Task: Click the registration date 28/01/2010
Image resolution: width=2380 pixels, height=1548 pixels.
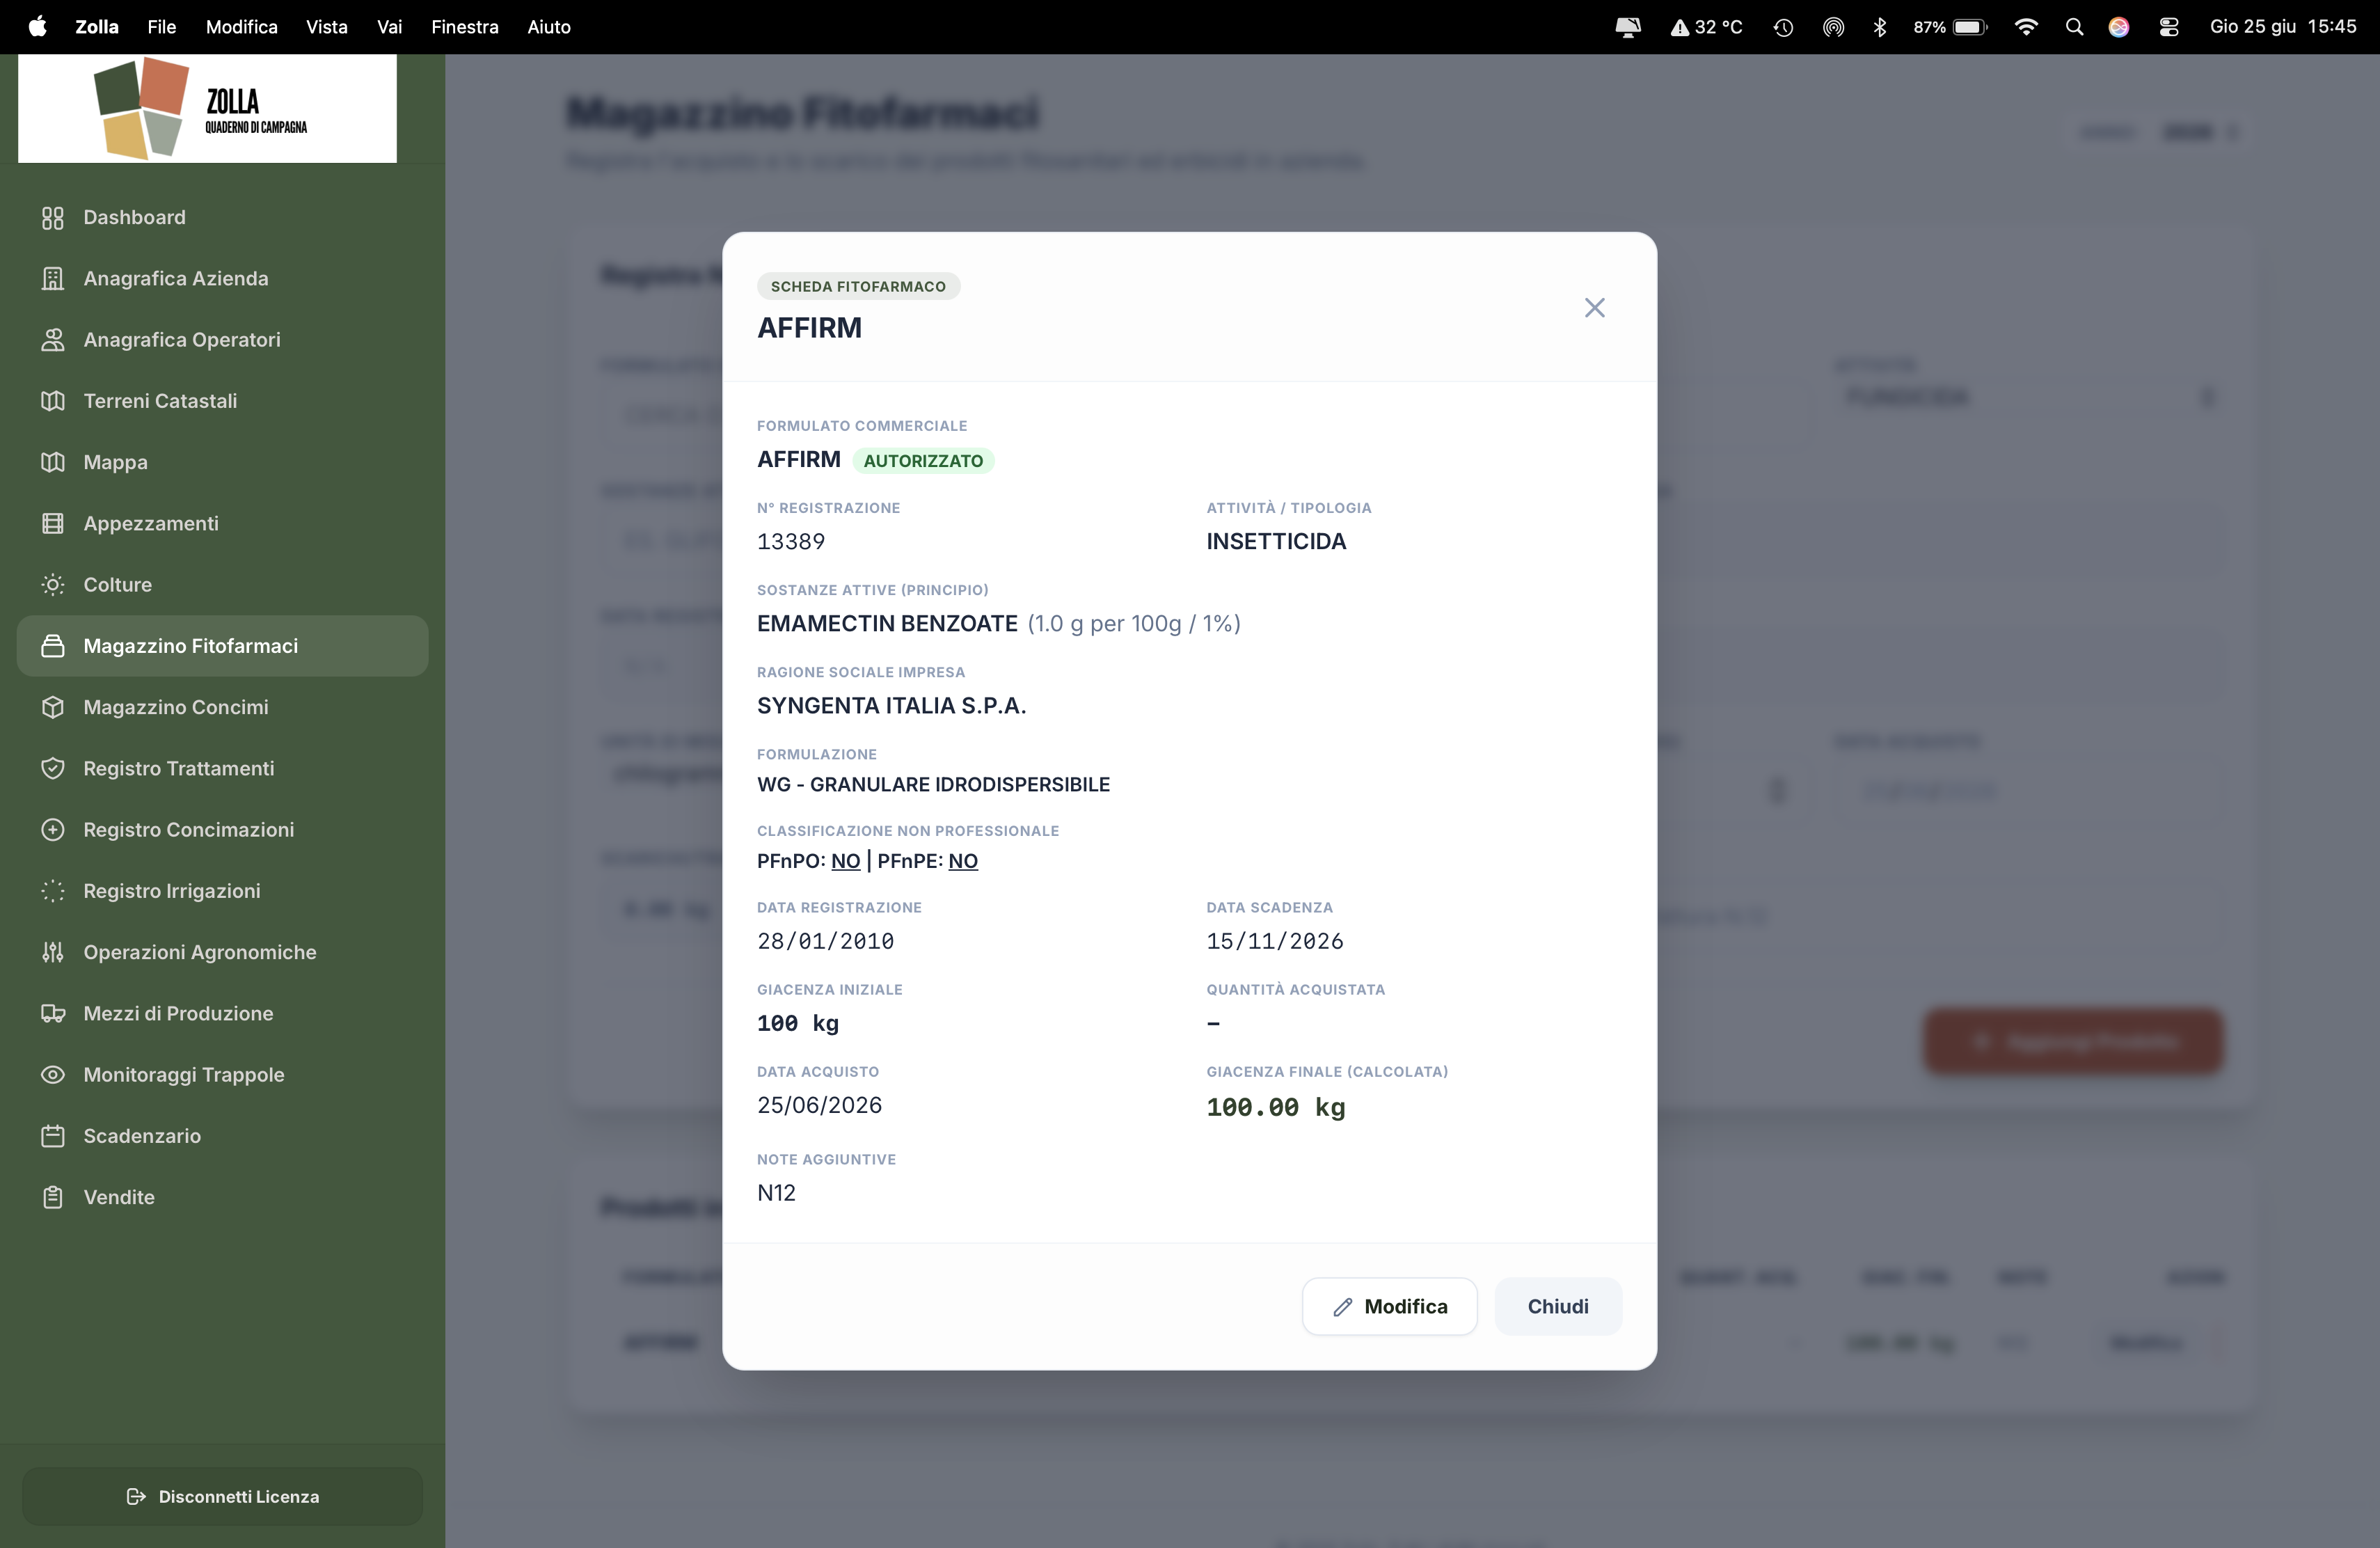Action: (x=826, y=941)
